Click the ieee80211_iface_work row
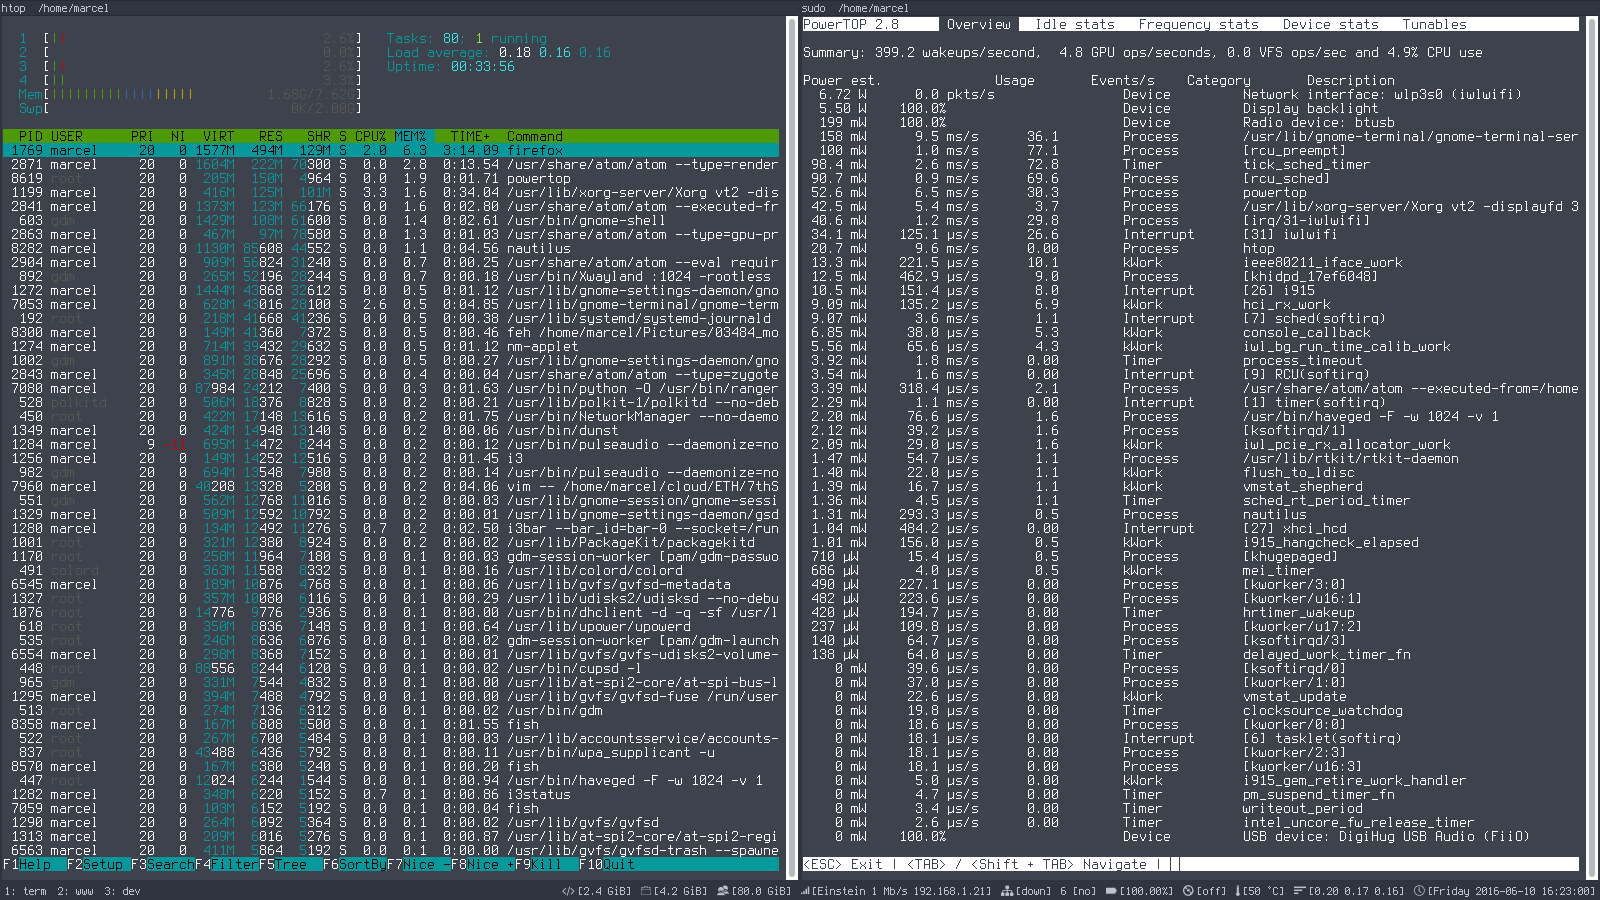 click(1192, 262)
